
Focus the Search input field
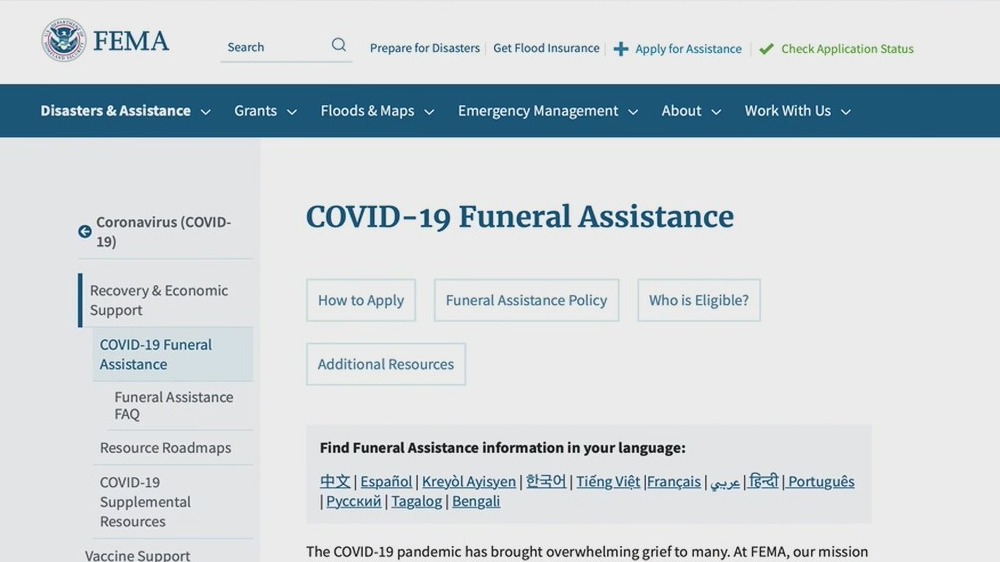click(286, 47)
